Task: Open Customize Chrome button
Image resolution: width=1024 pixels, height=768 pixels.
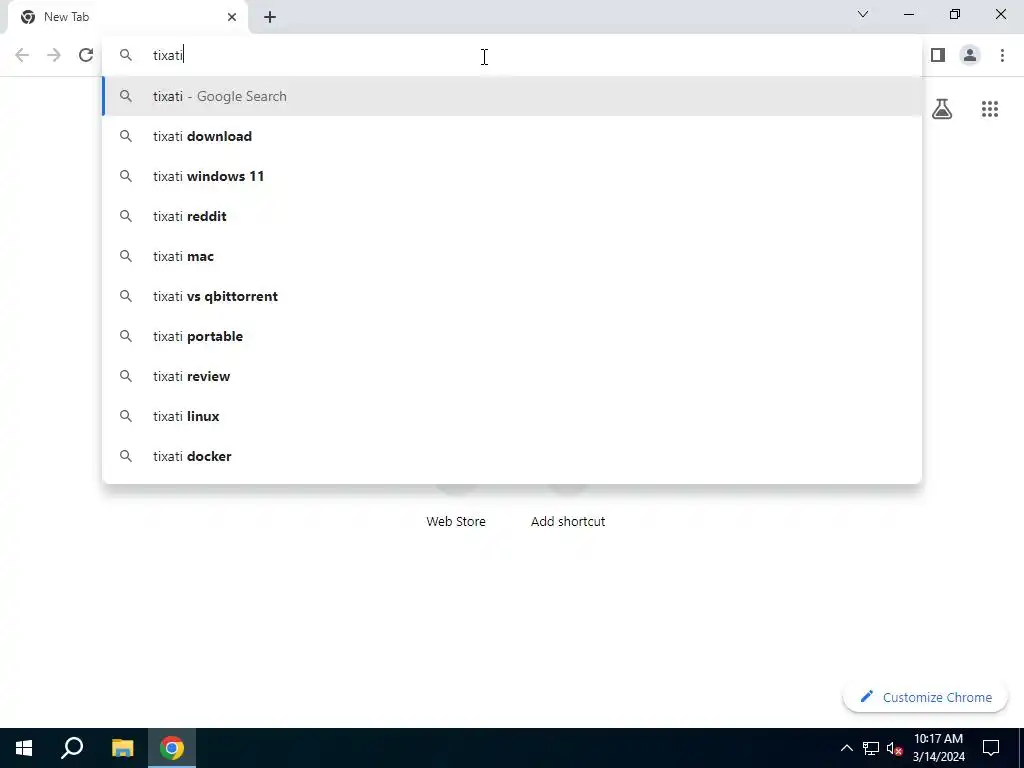Action: (925, 697)
